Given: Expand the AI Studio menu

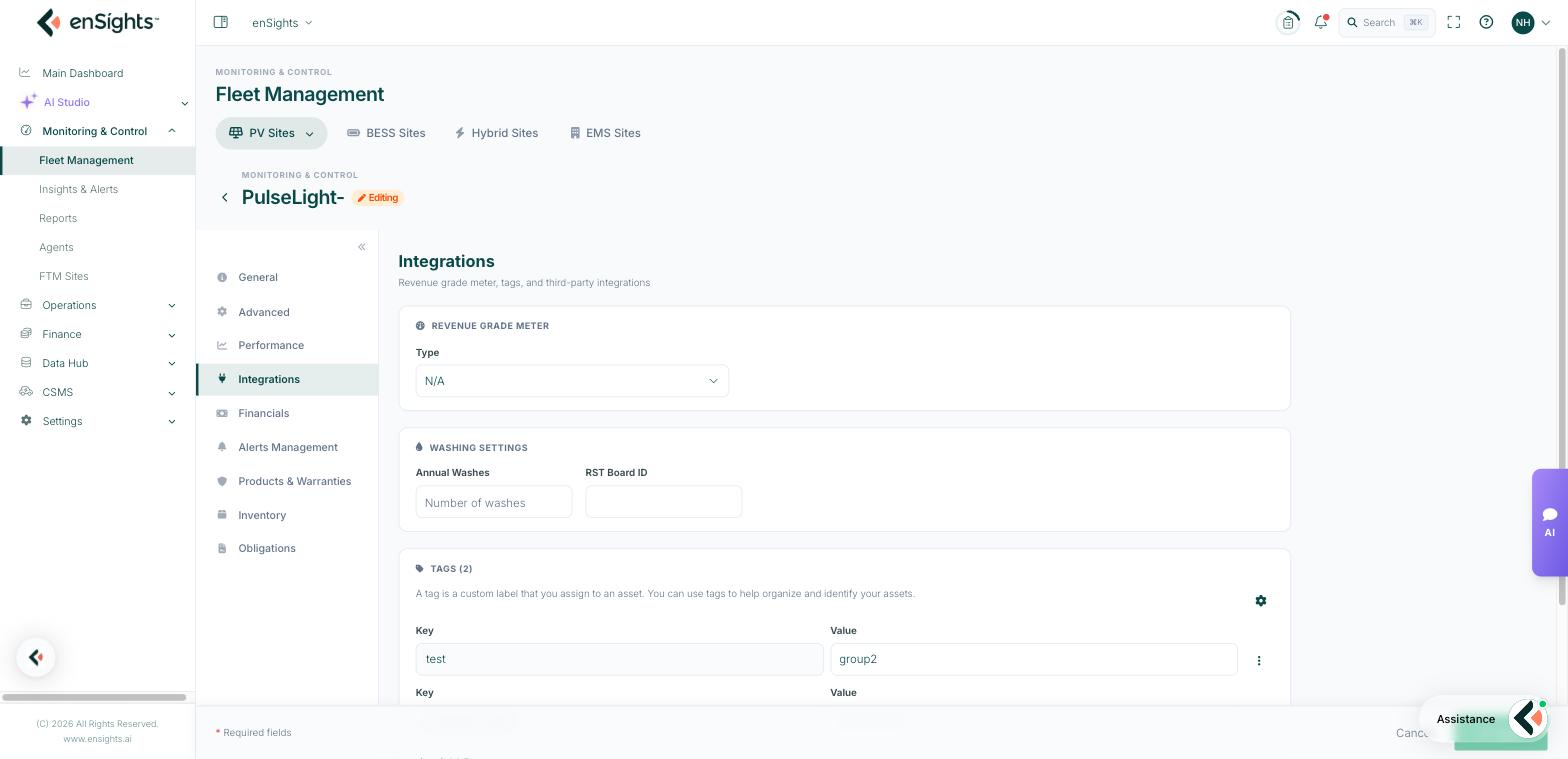Looking at the screenshot, I should 184,102.
